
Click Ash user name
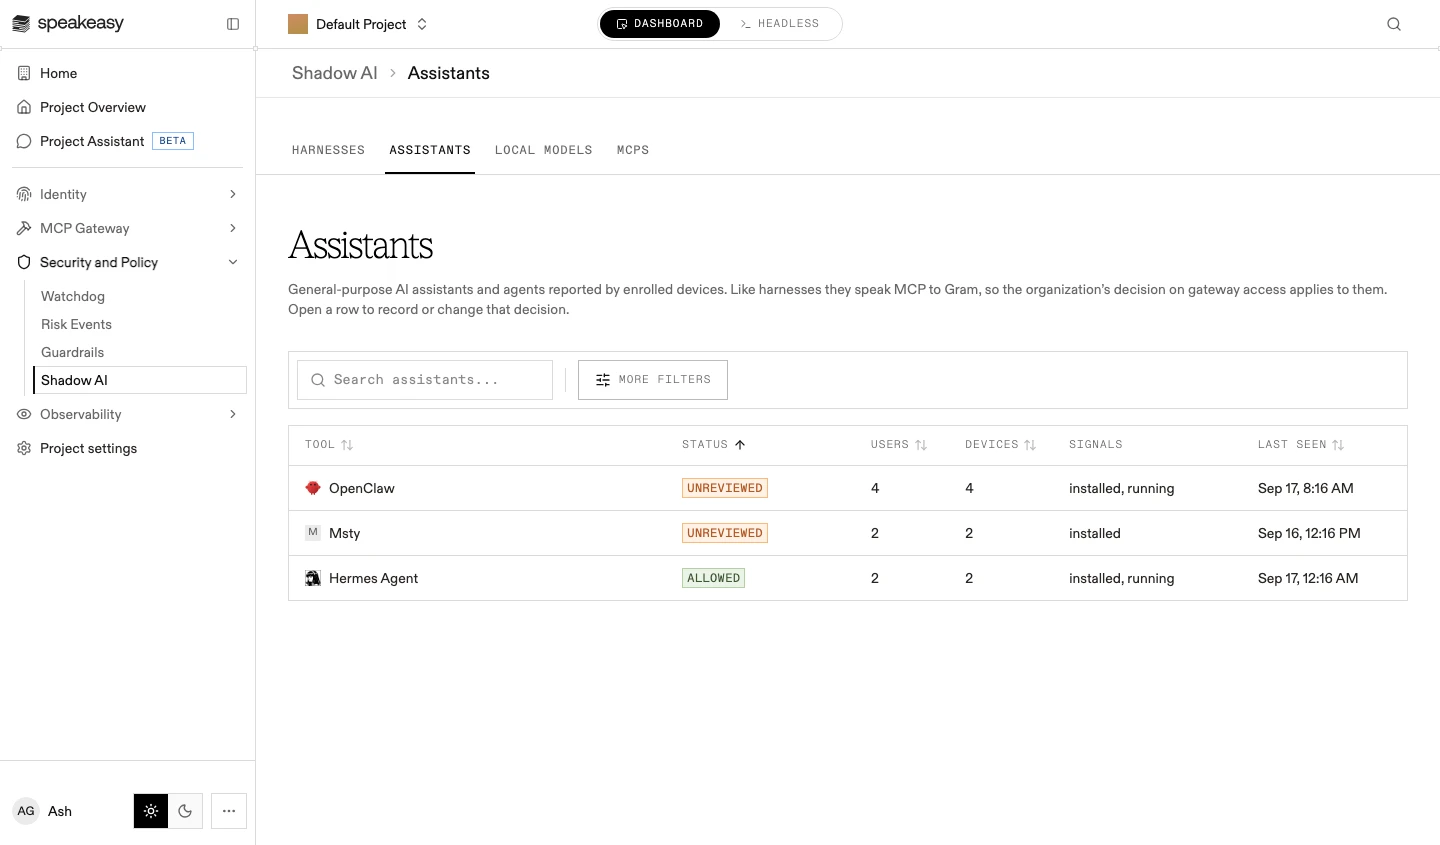pyautogui.click(x=60, y=811)
